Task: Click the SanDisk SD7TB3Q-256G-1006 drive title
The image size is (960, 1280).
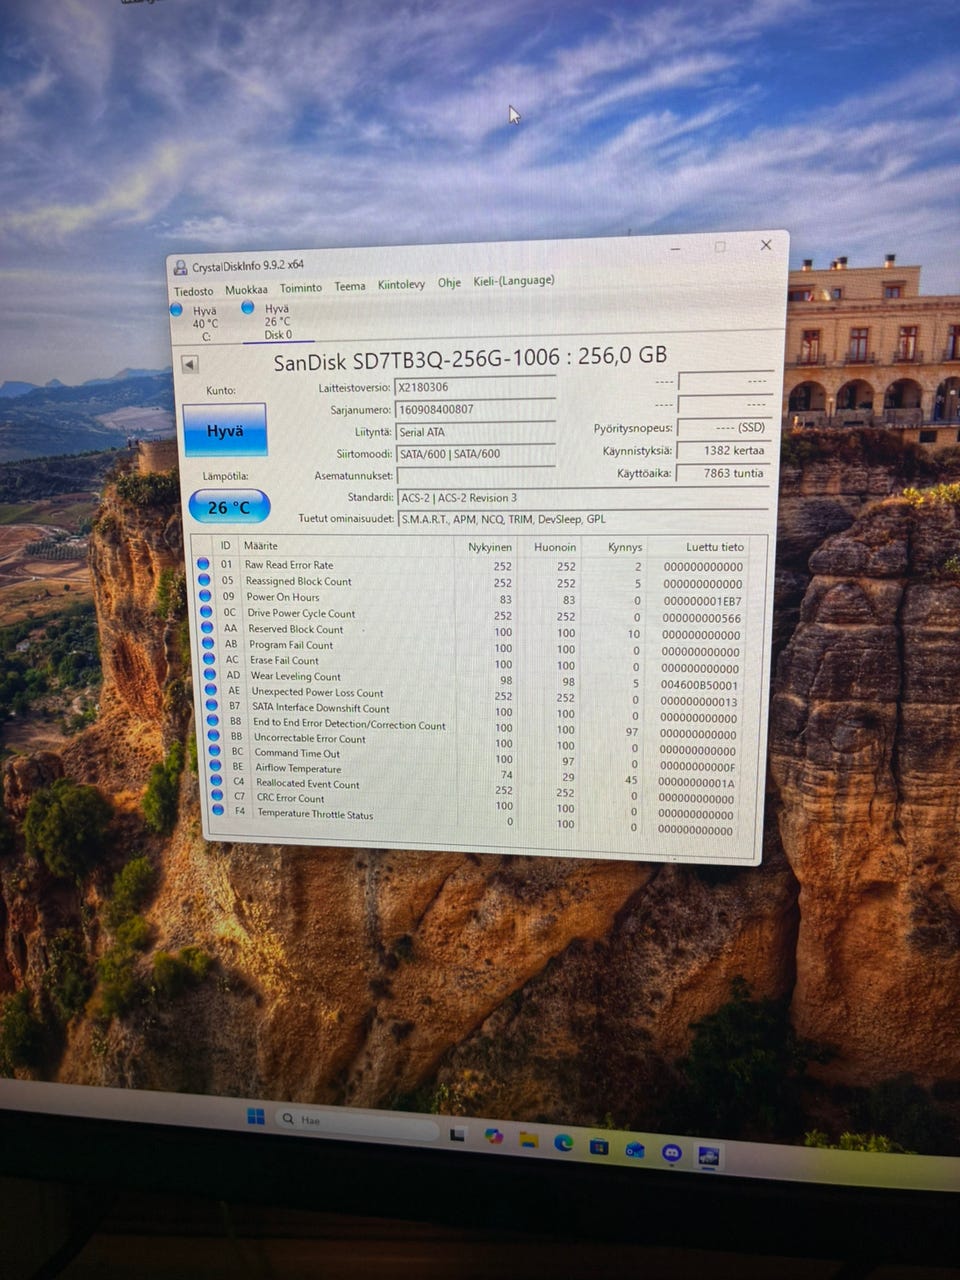Action: [470, 358]
